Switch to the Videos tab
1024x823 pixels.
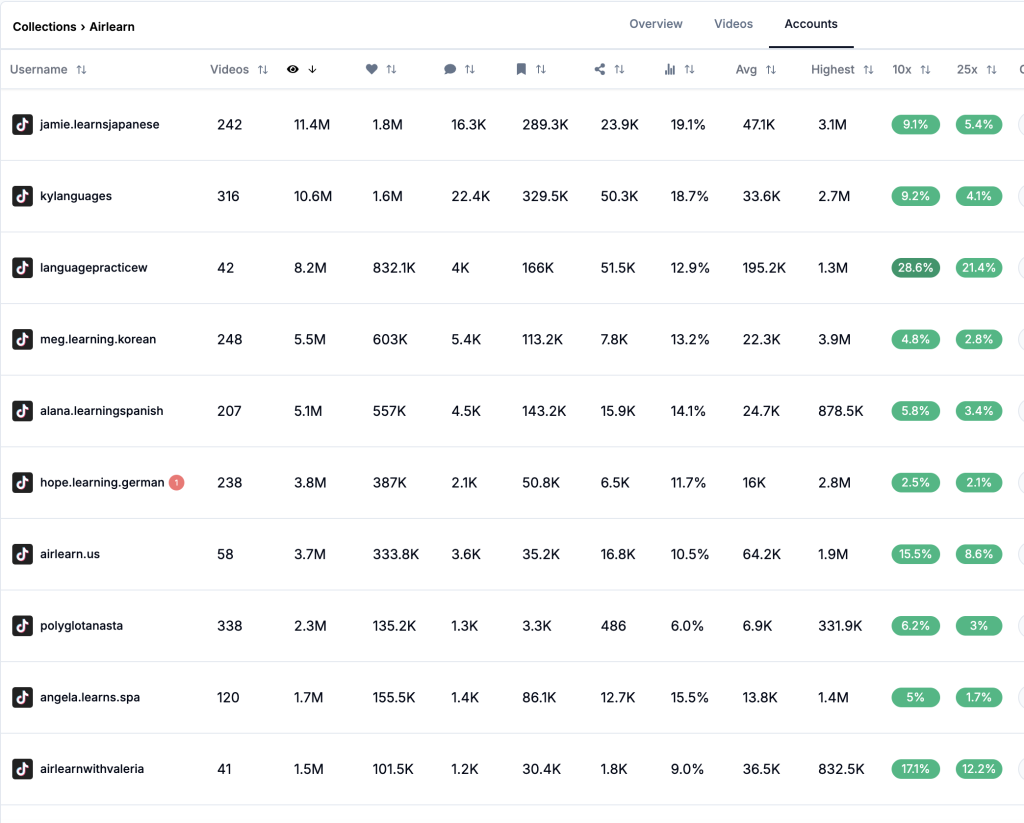pos(733,24)
